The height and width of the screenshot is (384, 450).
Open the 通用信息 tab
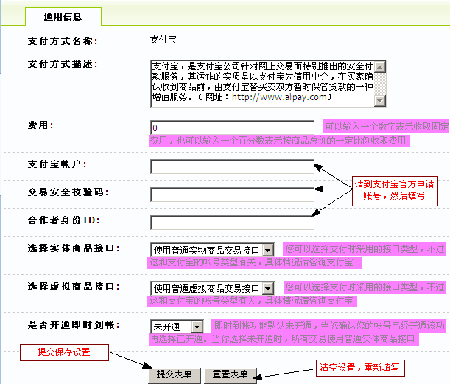pos(63,17)
